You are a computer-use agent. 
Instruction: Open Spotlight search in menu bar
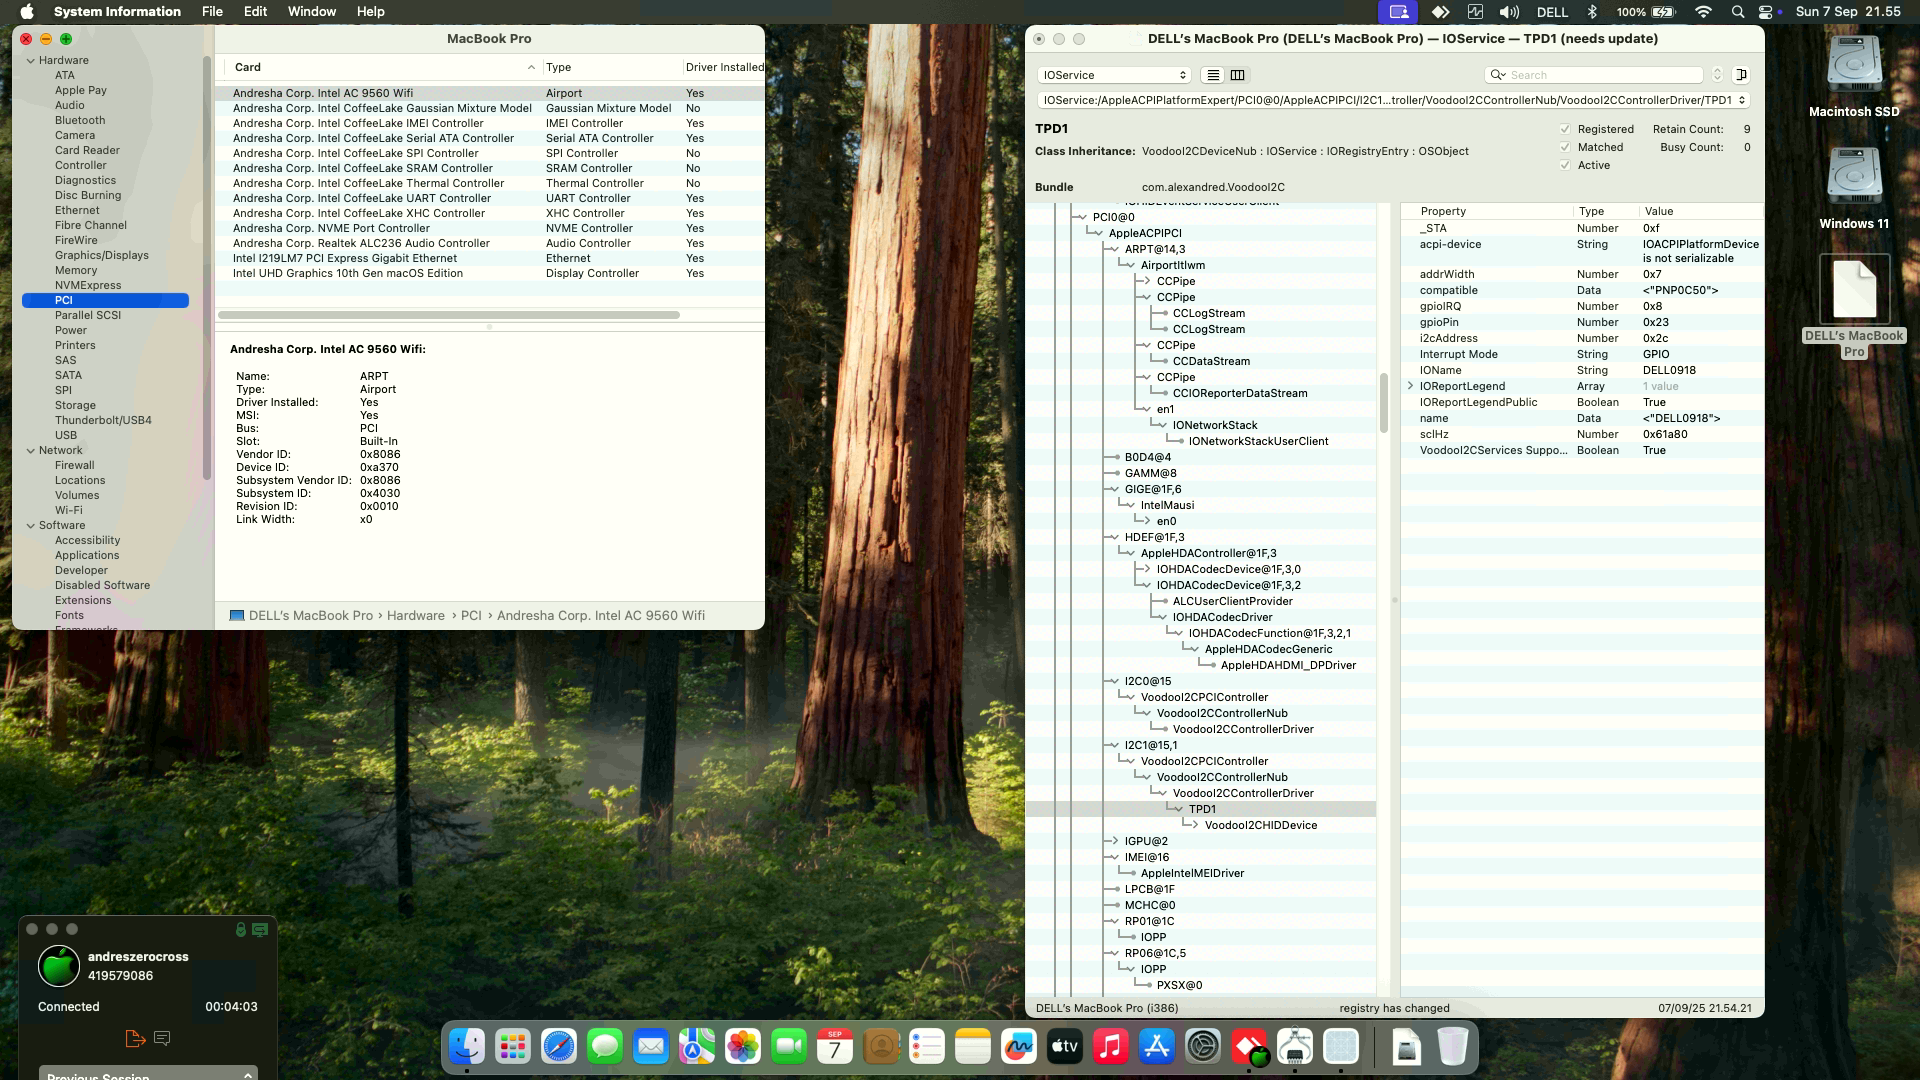tap(1738, 12)
